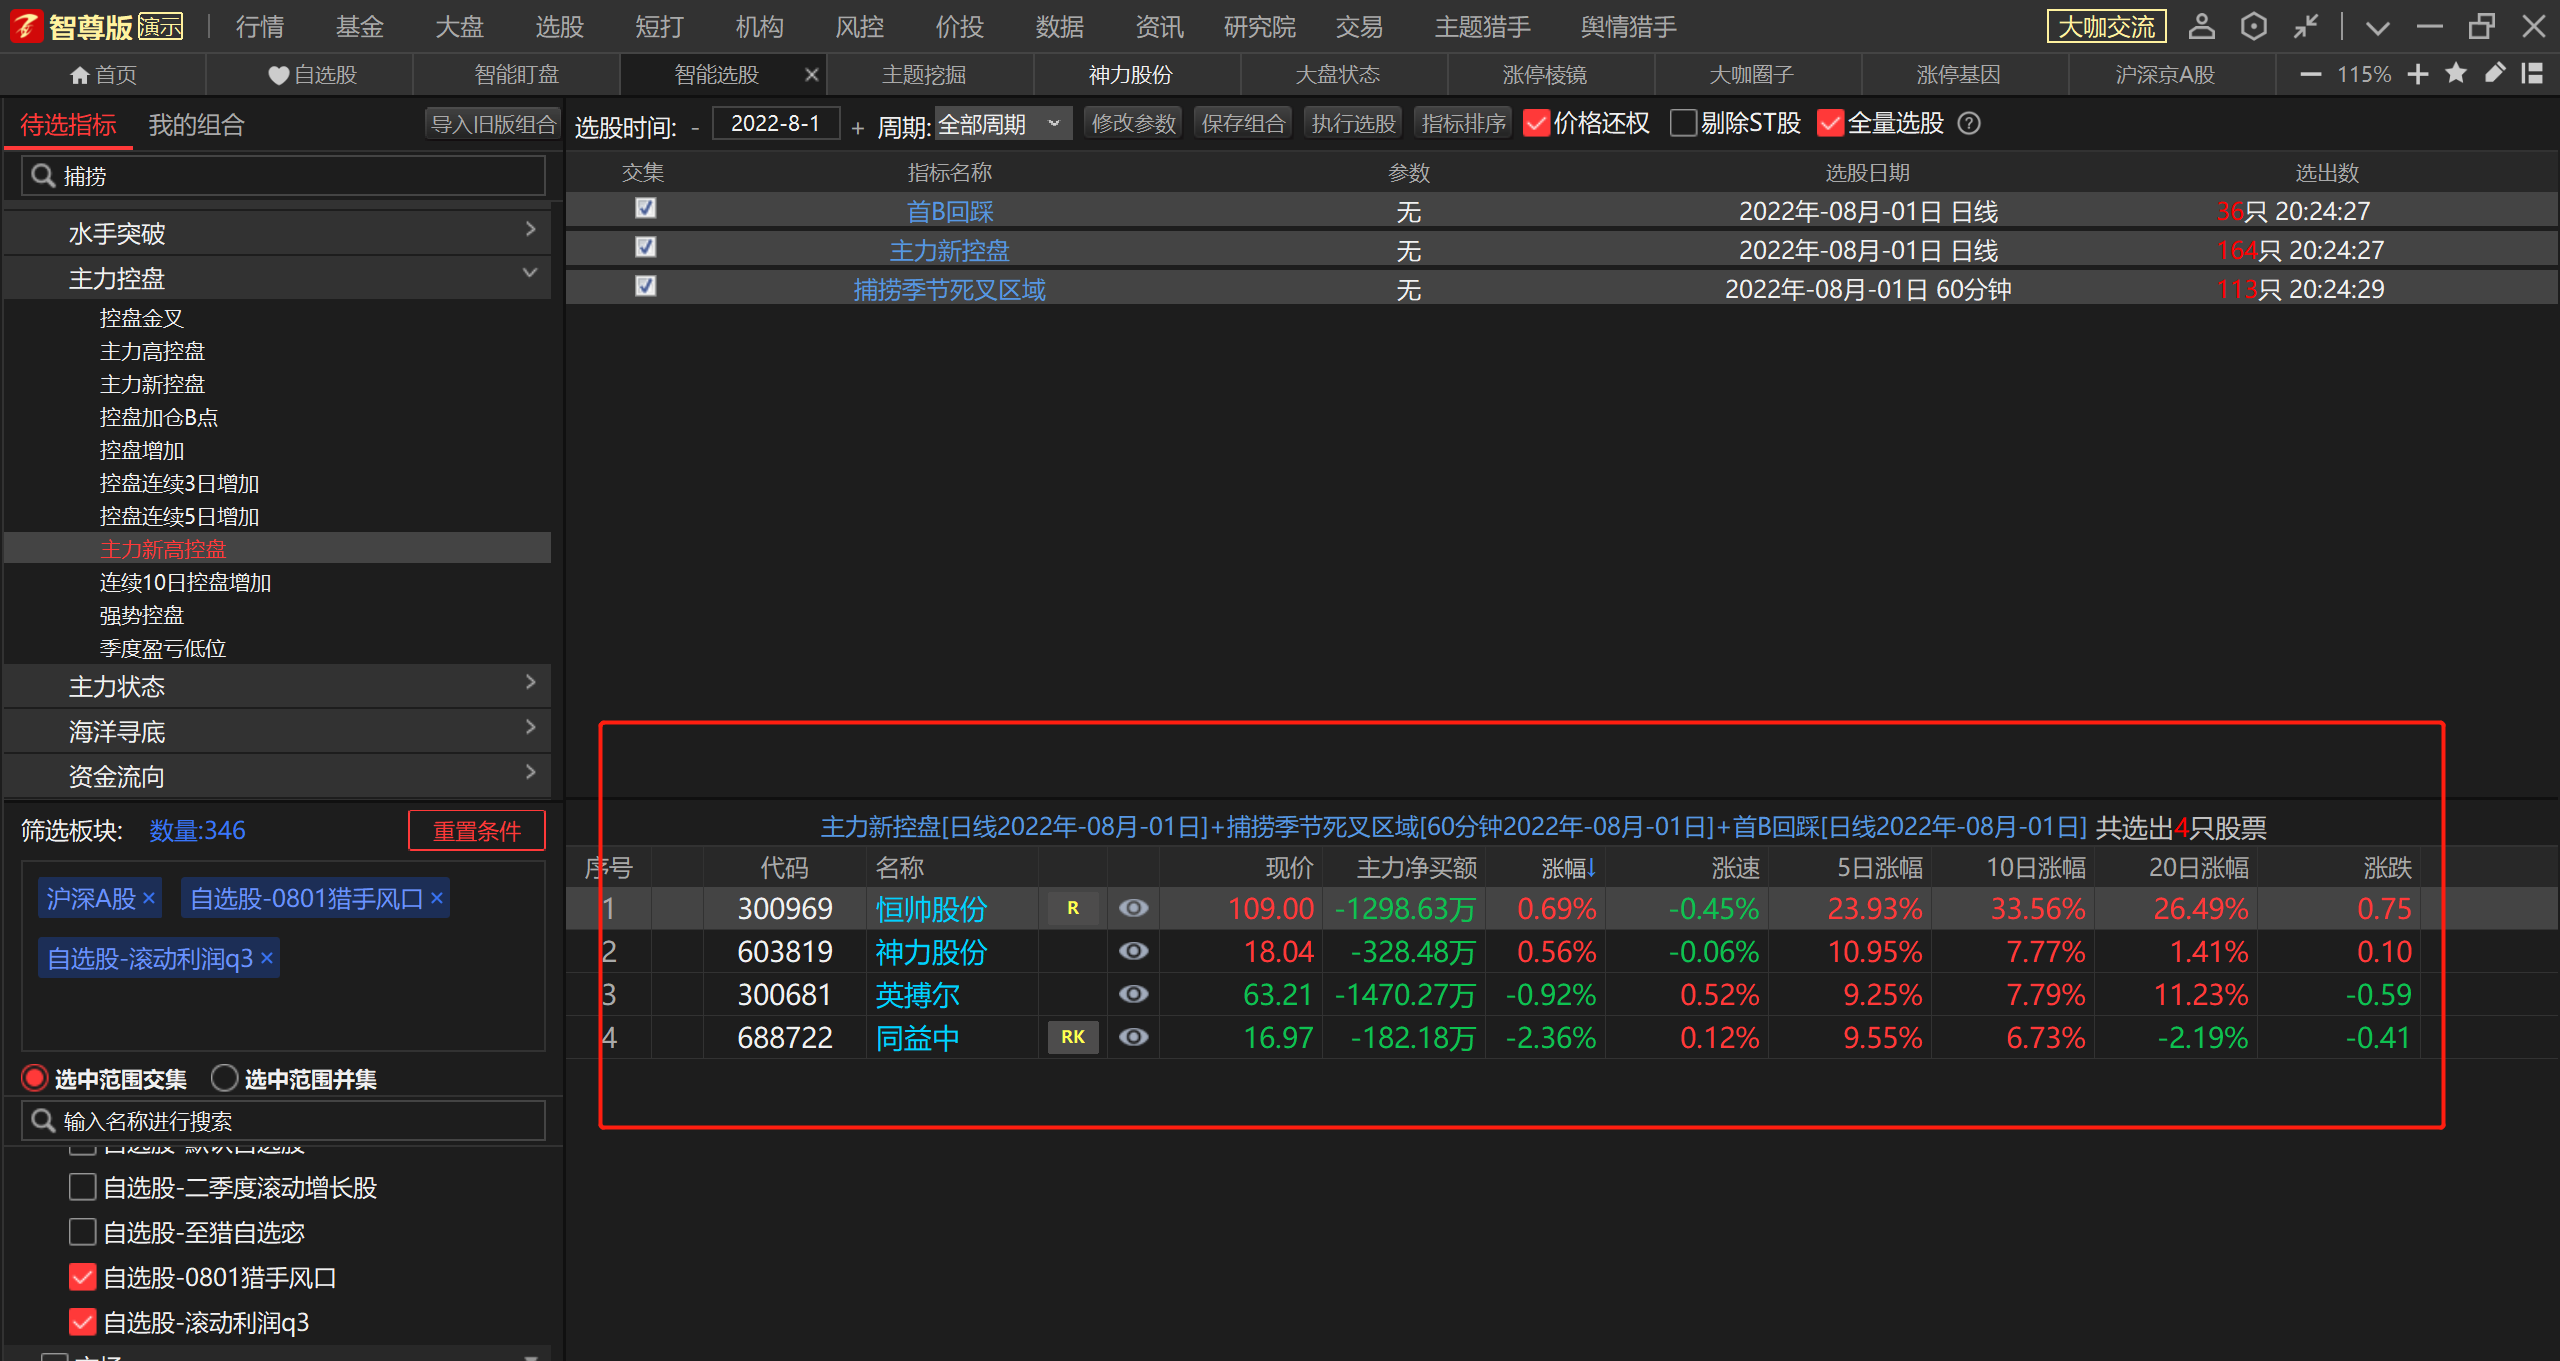The height and width of the screenshot is (1361, 2560).
Task: Open the title bar dropdown chevron
Action: [2378, 28]
